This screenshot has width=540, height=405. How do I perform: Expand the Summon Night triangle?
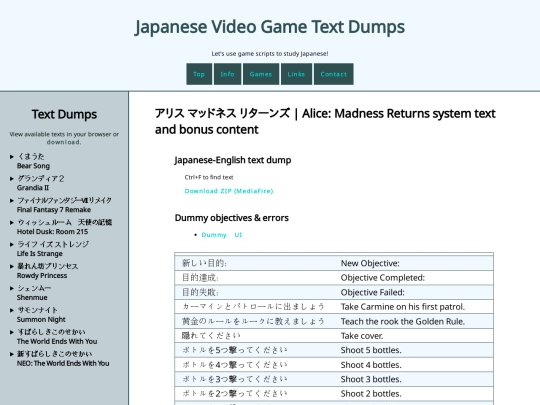tap(12, 310)
